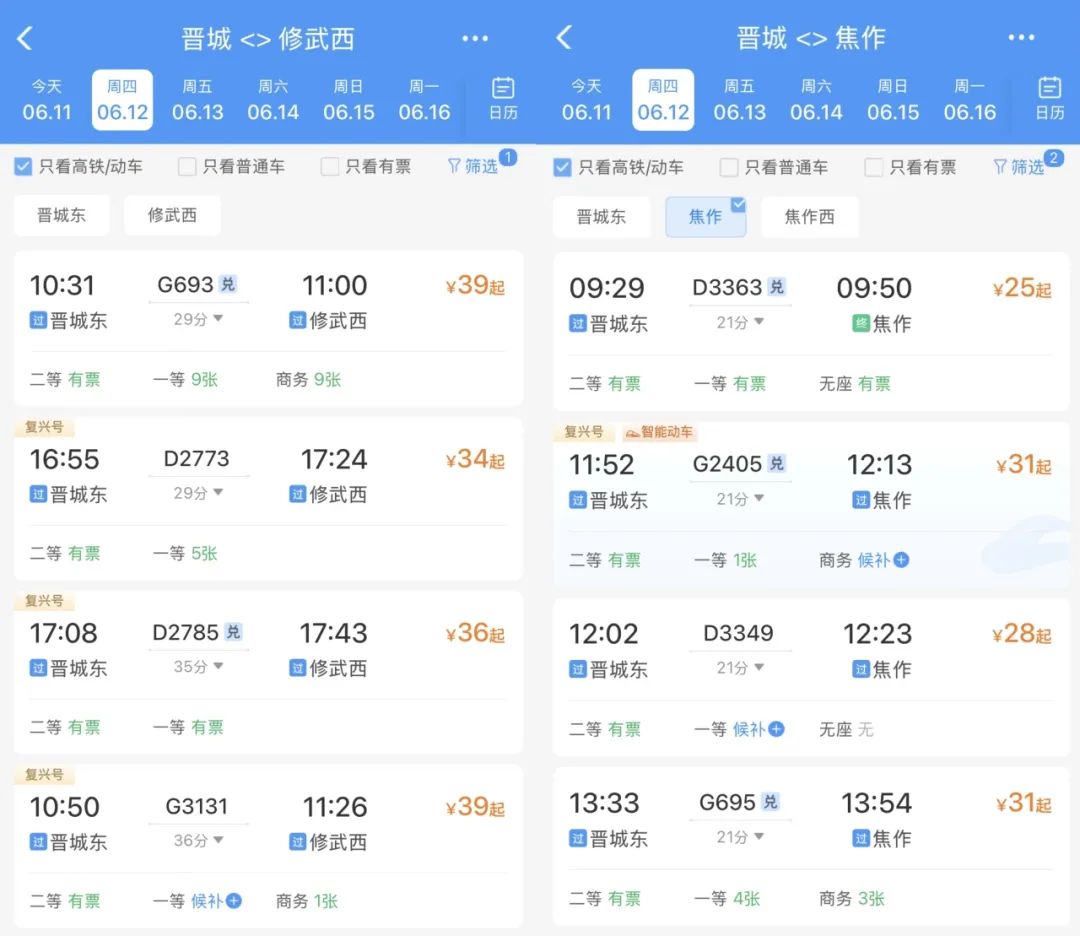Expand stops for G2405 21分
Screen dimensions: 1080x936
point(740,498)
